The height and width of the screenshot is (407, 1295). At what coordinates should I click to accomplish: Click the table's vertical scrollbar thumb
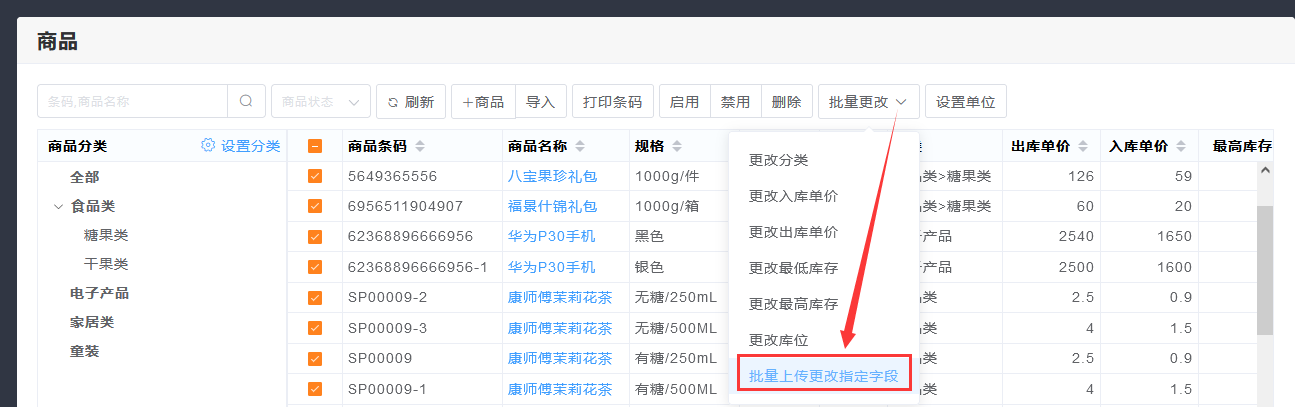click(x=1264, y=270)
